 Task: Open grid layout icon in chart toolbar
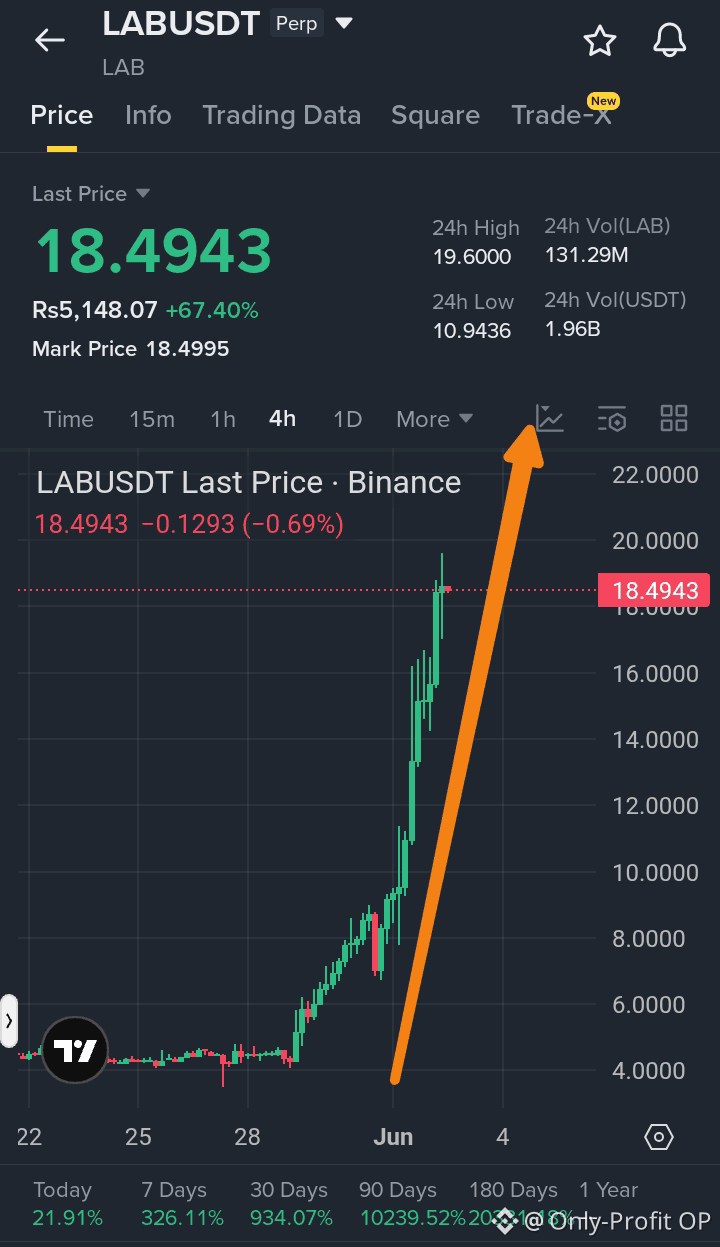[674, 419]
